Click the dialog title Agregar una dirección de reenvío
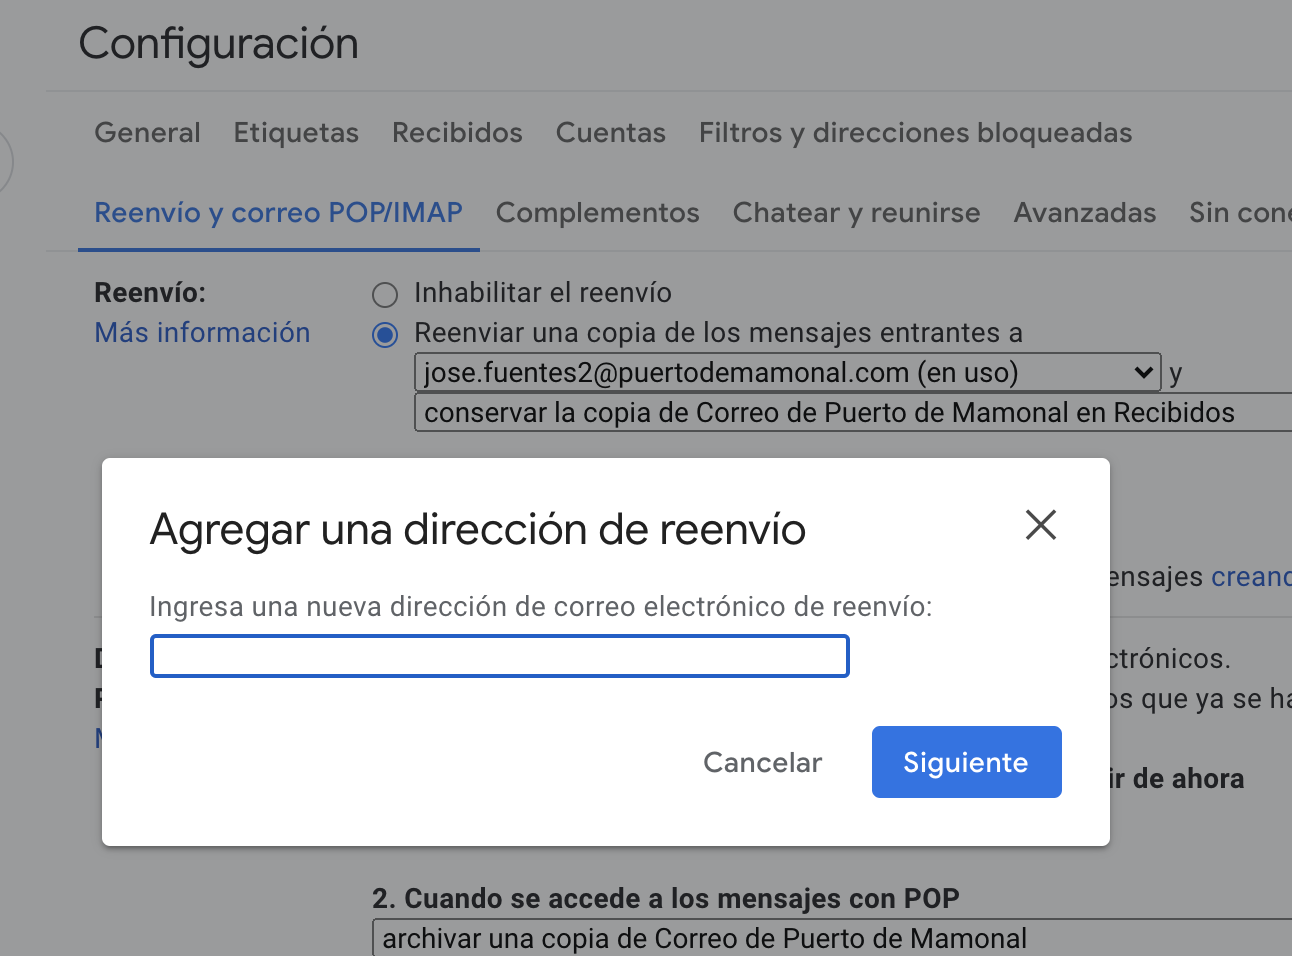Screen dimensions: 1292x956 click(477, 529)
